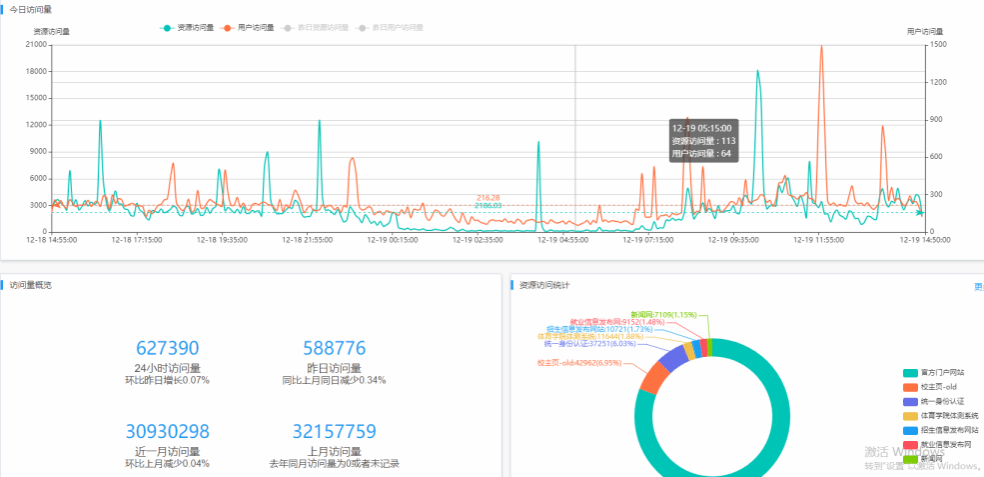The width and height of the screenshot is (984, 477).
Task: Toggle the 用户访问量 series in line chart legend
Action: coord(248,28)
